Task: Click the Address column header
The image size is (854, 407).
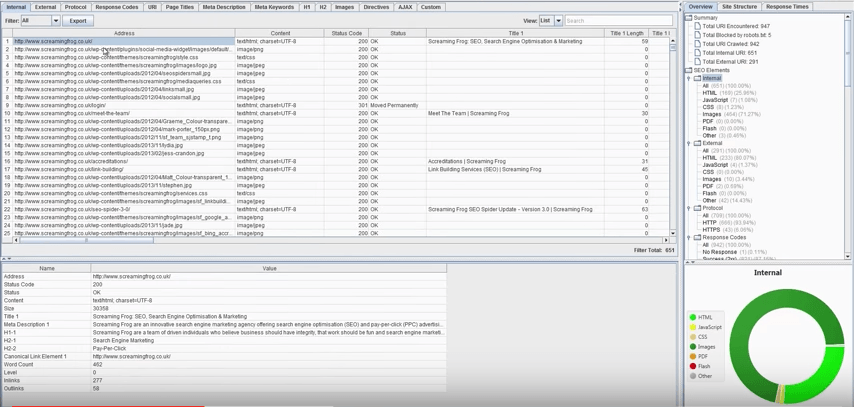Action: click(x=124, y=33)
